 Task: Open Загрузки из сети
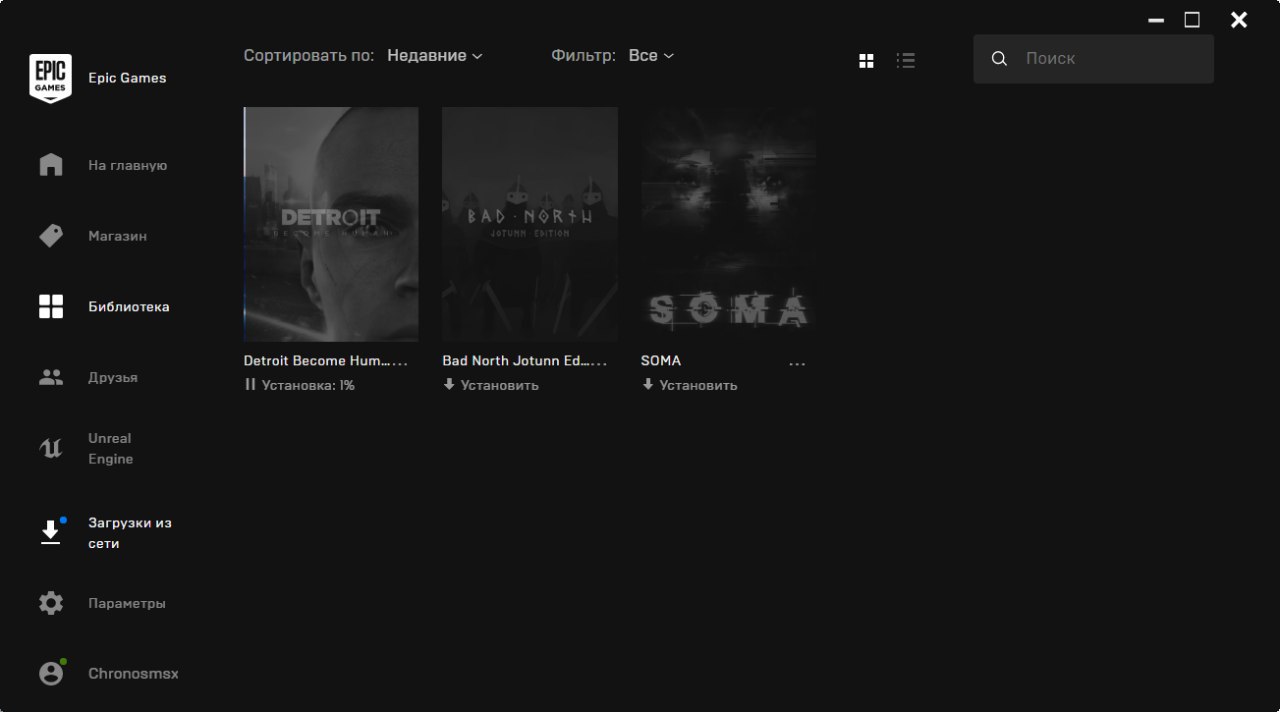tap(130, 533)
